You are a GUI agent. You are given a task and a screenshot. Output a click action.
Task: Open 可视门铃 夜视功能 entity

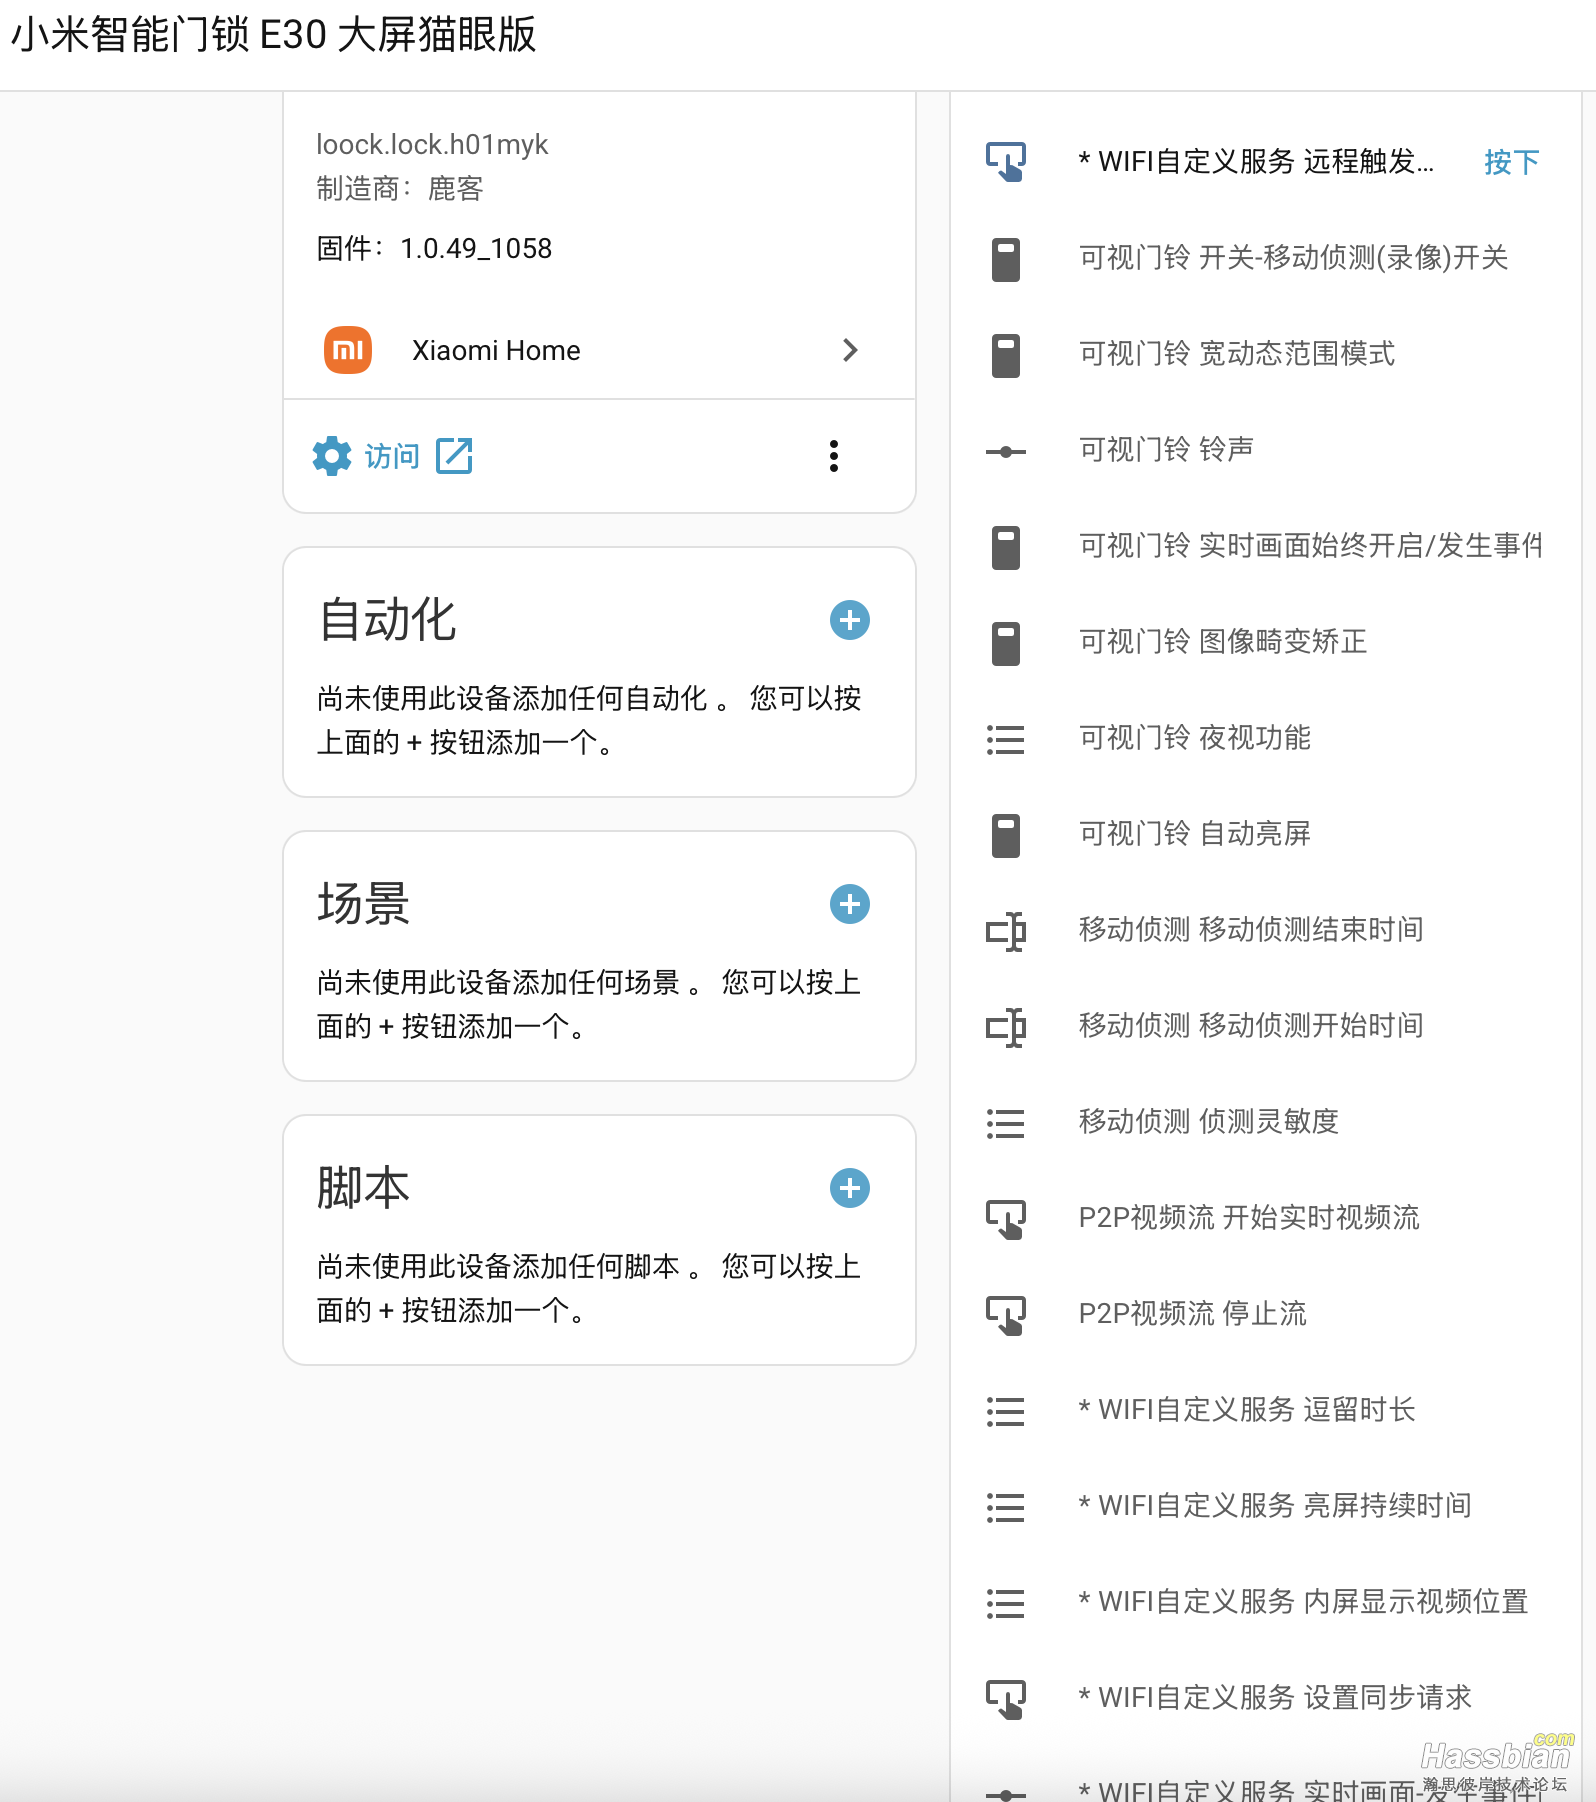1195,738
